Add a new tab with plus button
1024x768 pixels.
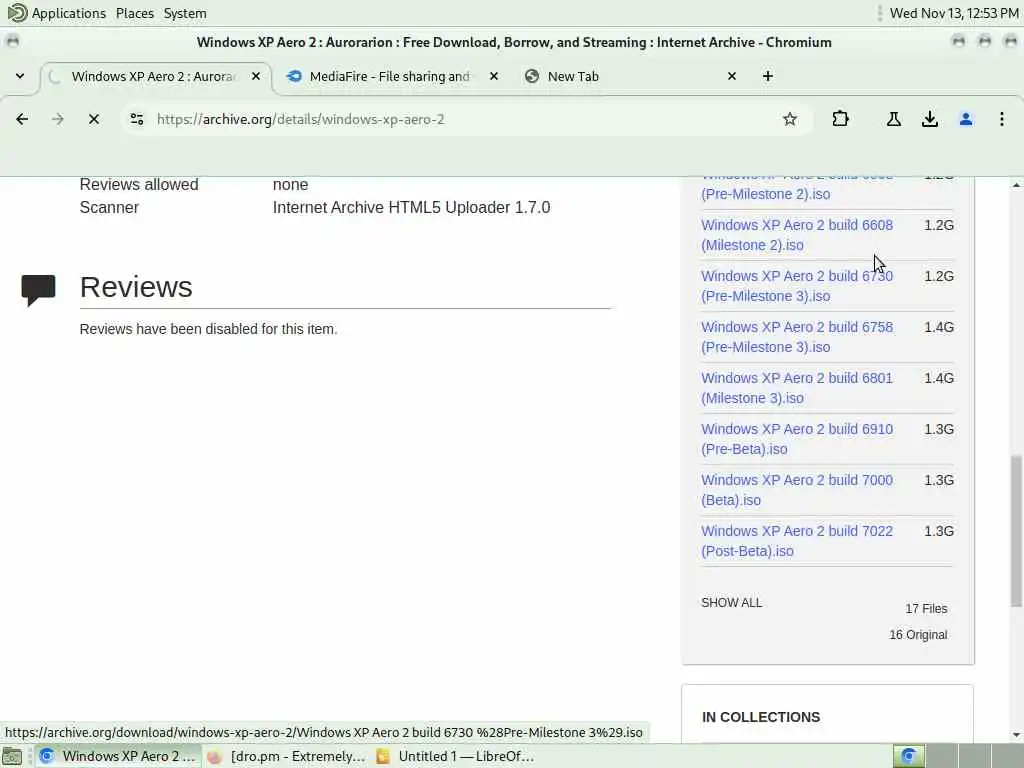coord(767,76)
